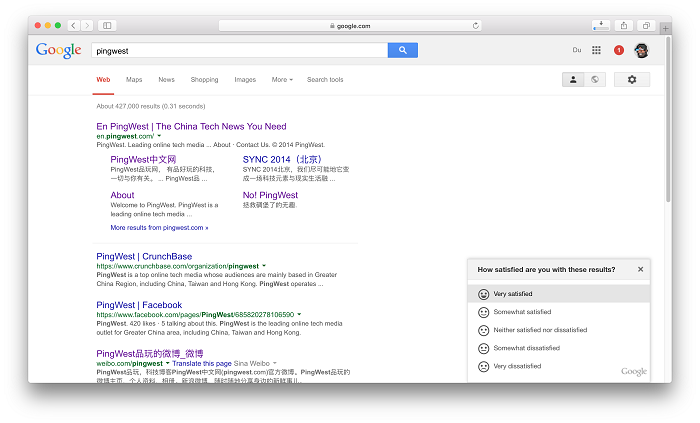This screenshot has height=423, width=700.
Task: Click the Google account avatar
Action: coord(642,50)
